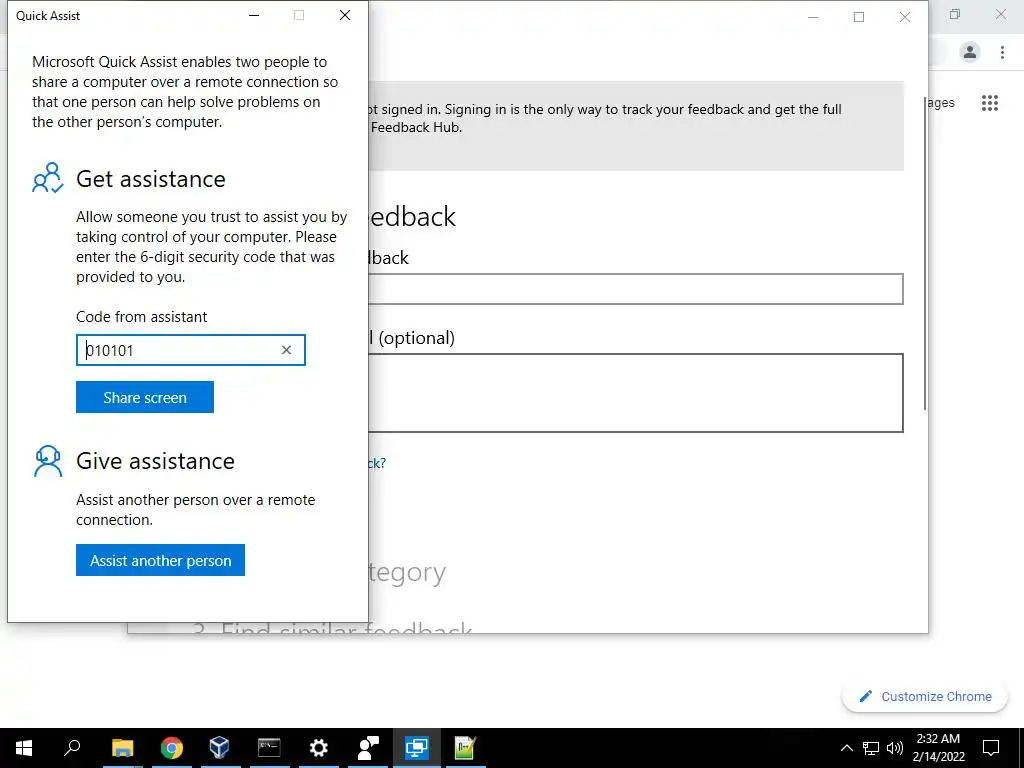Image resolution: width=1024 pixels, height=768 pixels.
Task: Click the Give assistance heading
Action: click(x=155, y=461)
